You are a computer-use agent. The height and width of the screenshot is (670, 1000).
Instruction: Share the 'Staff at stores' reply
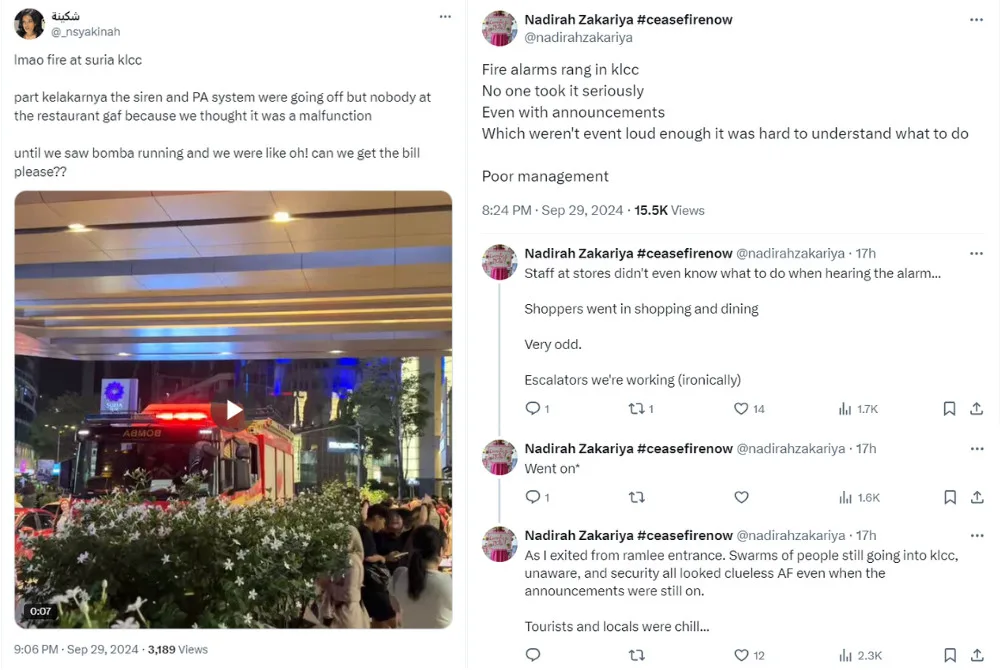(x=977, y=408)
